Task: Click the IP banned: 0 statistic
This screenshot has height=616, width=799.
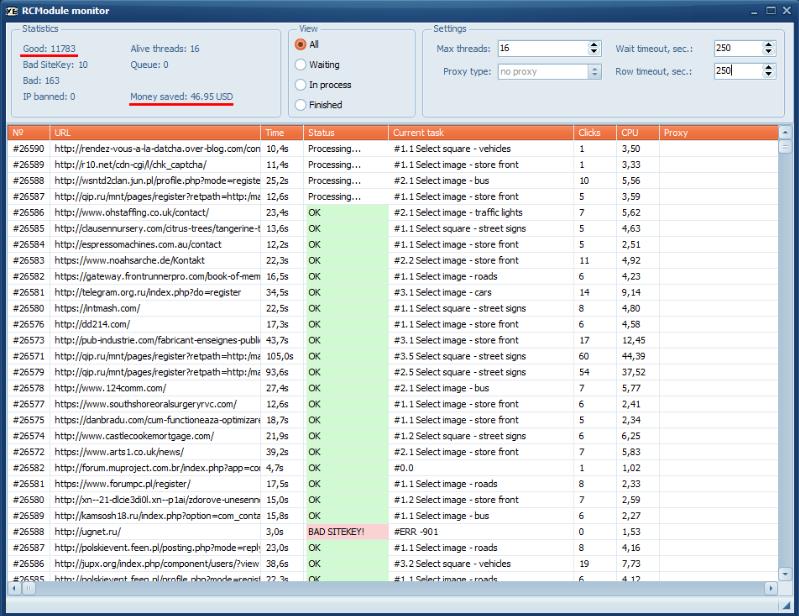Action: [49, 96]
